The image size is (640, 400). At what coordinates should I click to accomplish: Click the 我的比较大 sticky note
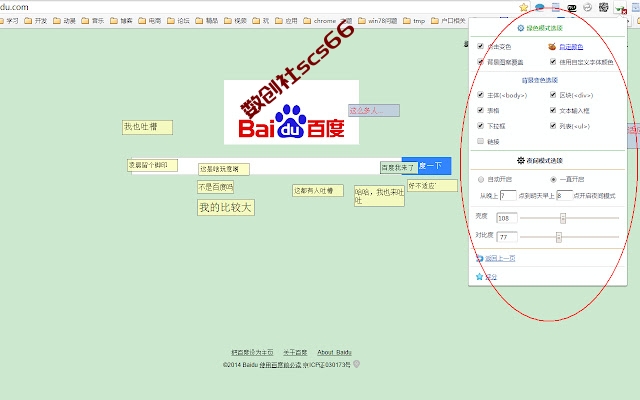click(x=226, y=207)
